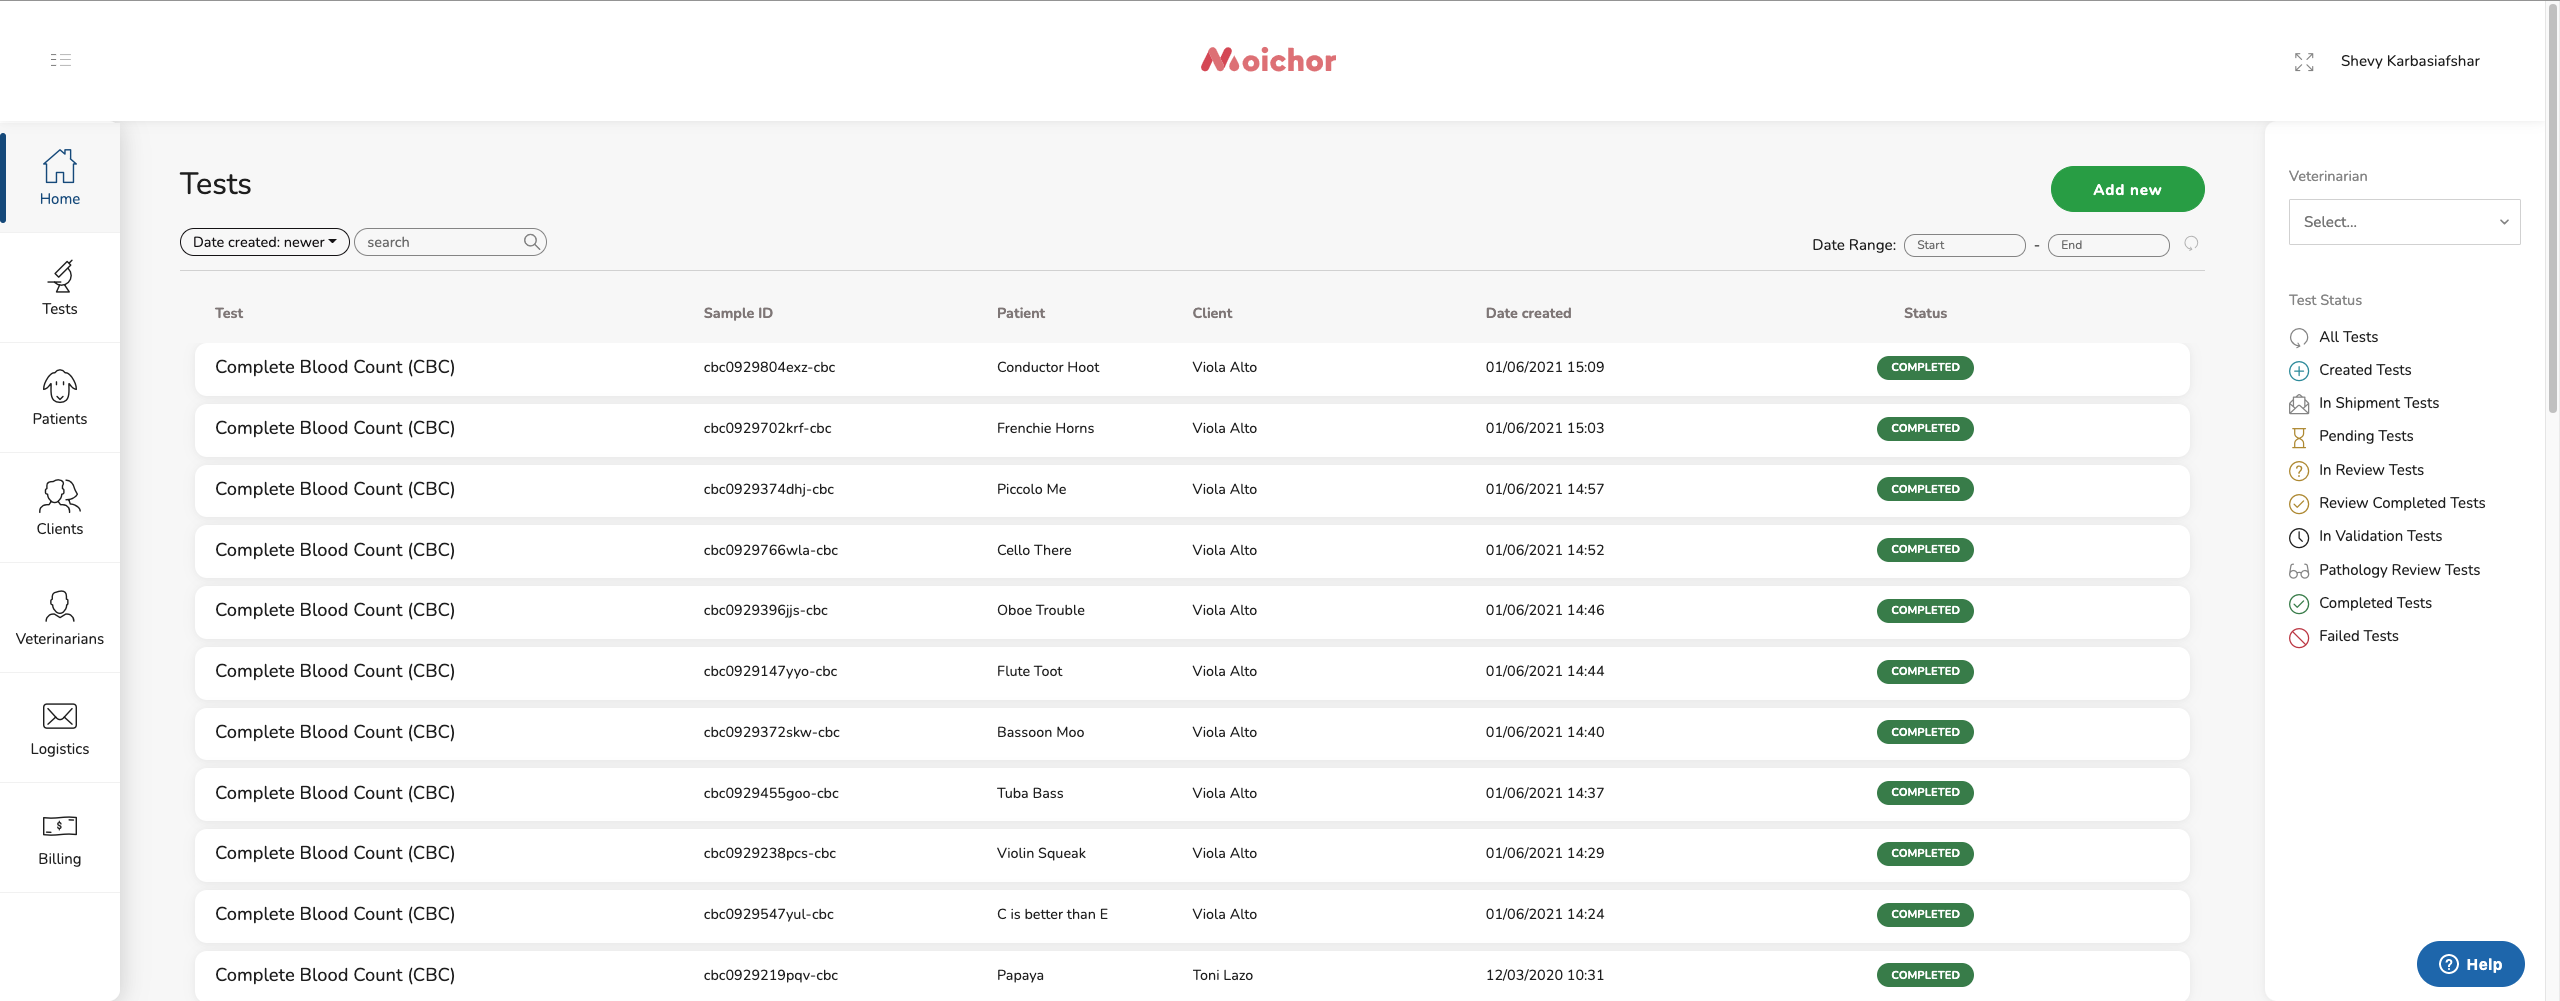
Task: Click the date range reset icon
Action: 2191,244
